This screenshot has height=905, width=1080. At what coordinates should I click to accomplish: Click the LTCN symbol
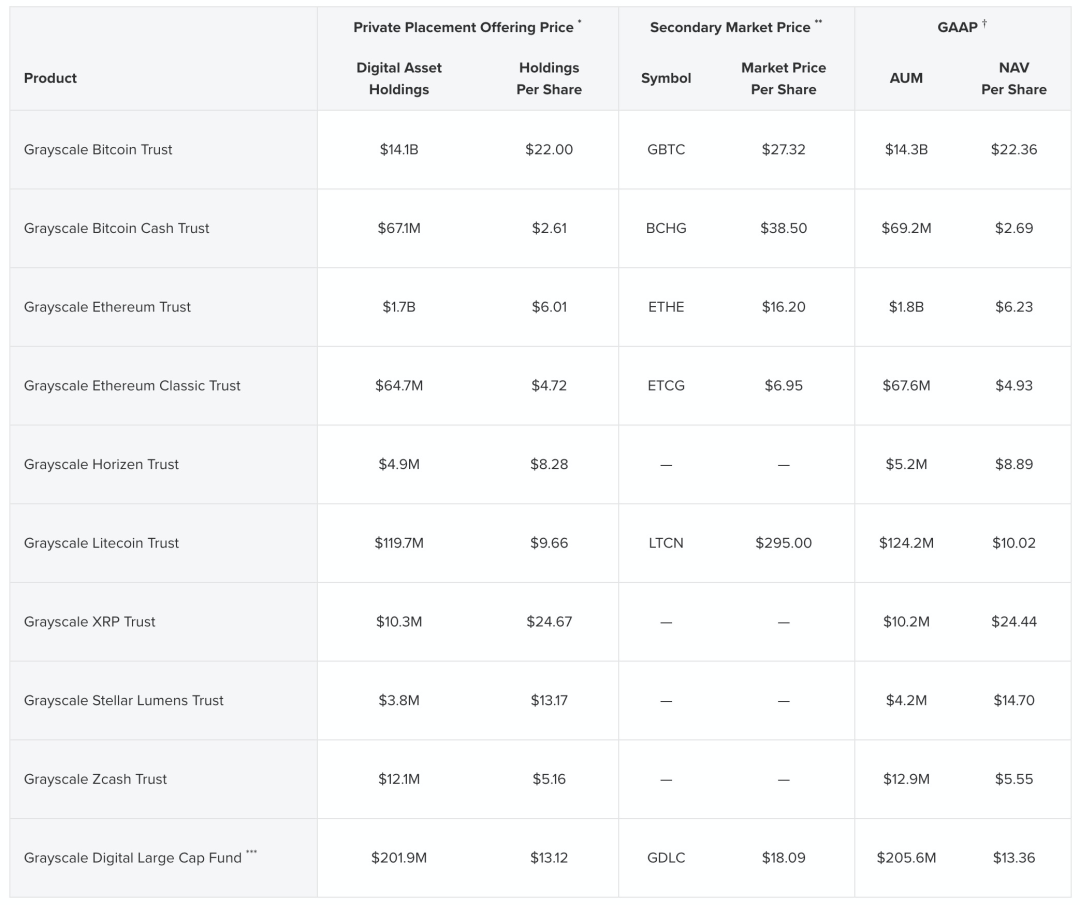tap(666, 543)
